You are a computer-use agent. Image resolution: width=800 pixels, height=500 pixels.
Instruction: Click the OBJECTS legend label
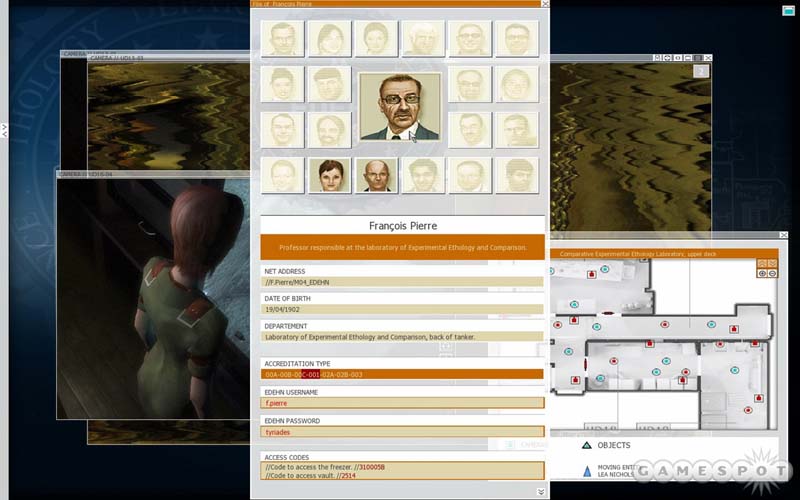(x=614, y=445)
